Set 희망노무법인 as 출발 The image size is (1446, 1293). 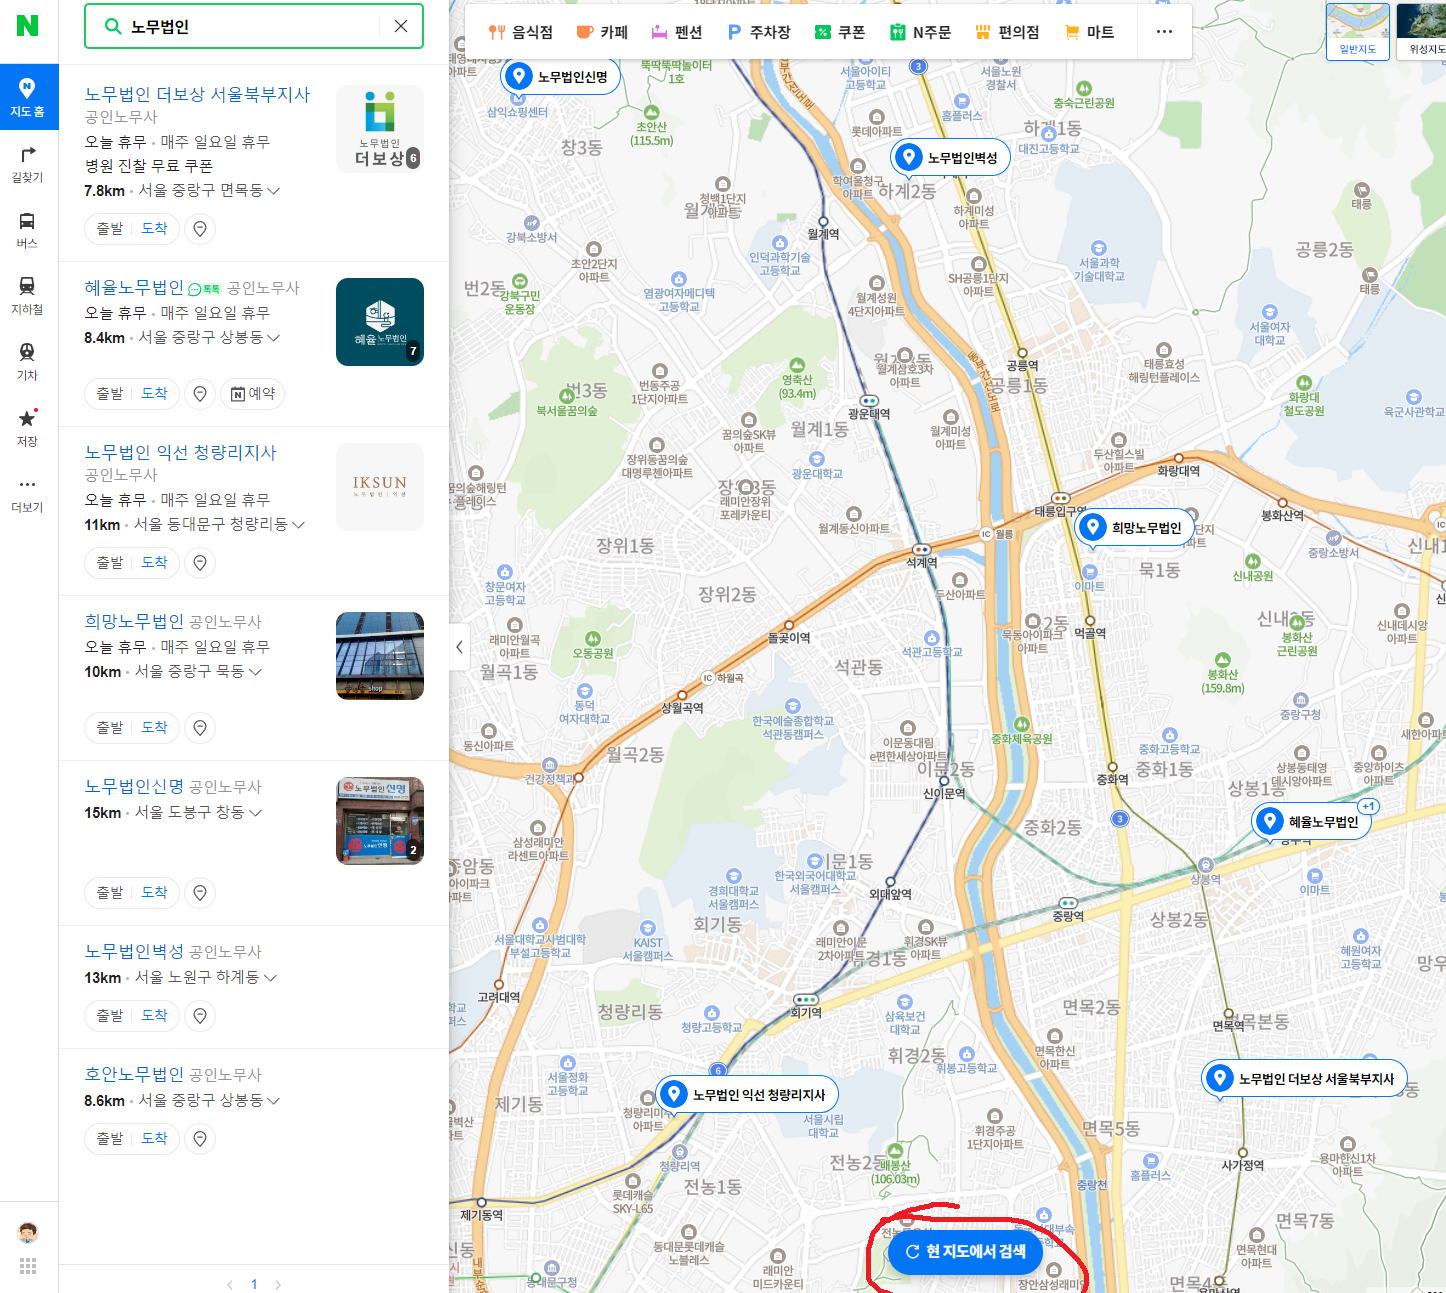[x=109, y=728]
